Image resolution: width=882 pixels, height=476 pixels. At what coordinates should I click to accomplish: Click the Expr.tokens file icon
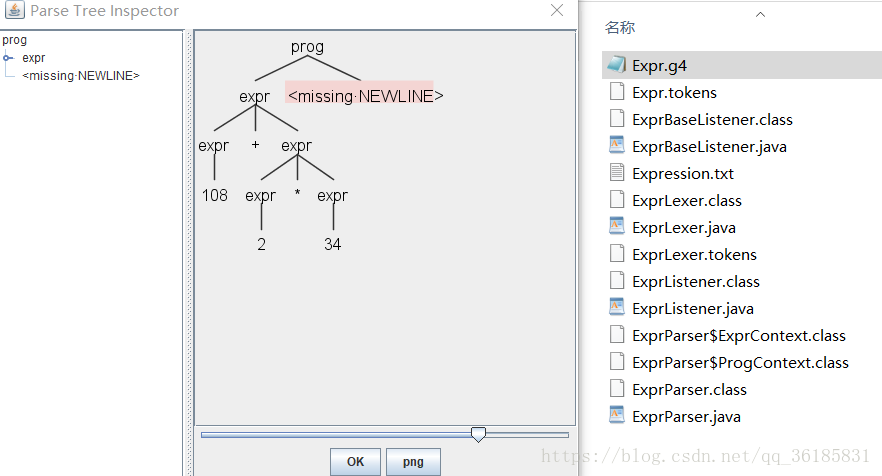click(x=617, y=92)
